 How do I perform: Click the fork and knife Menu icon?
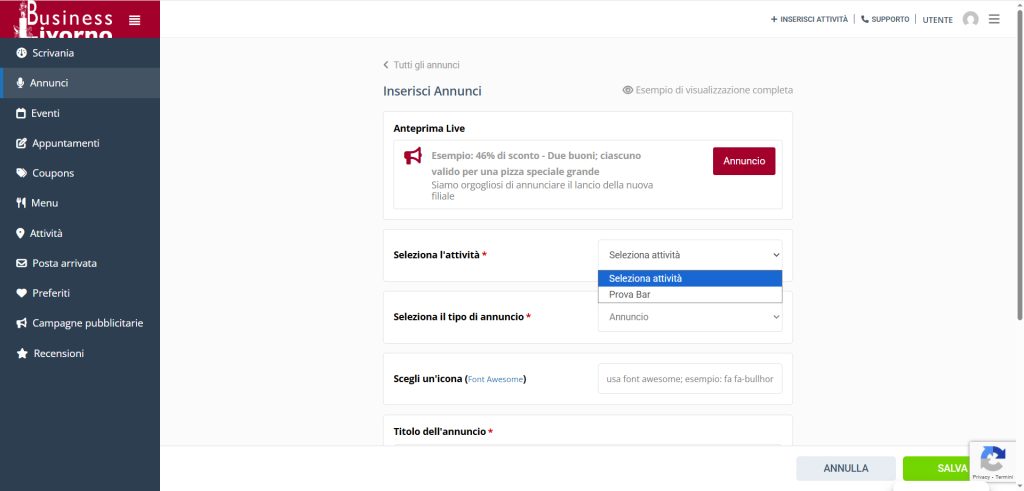click(21, 203)
